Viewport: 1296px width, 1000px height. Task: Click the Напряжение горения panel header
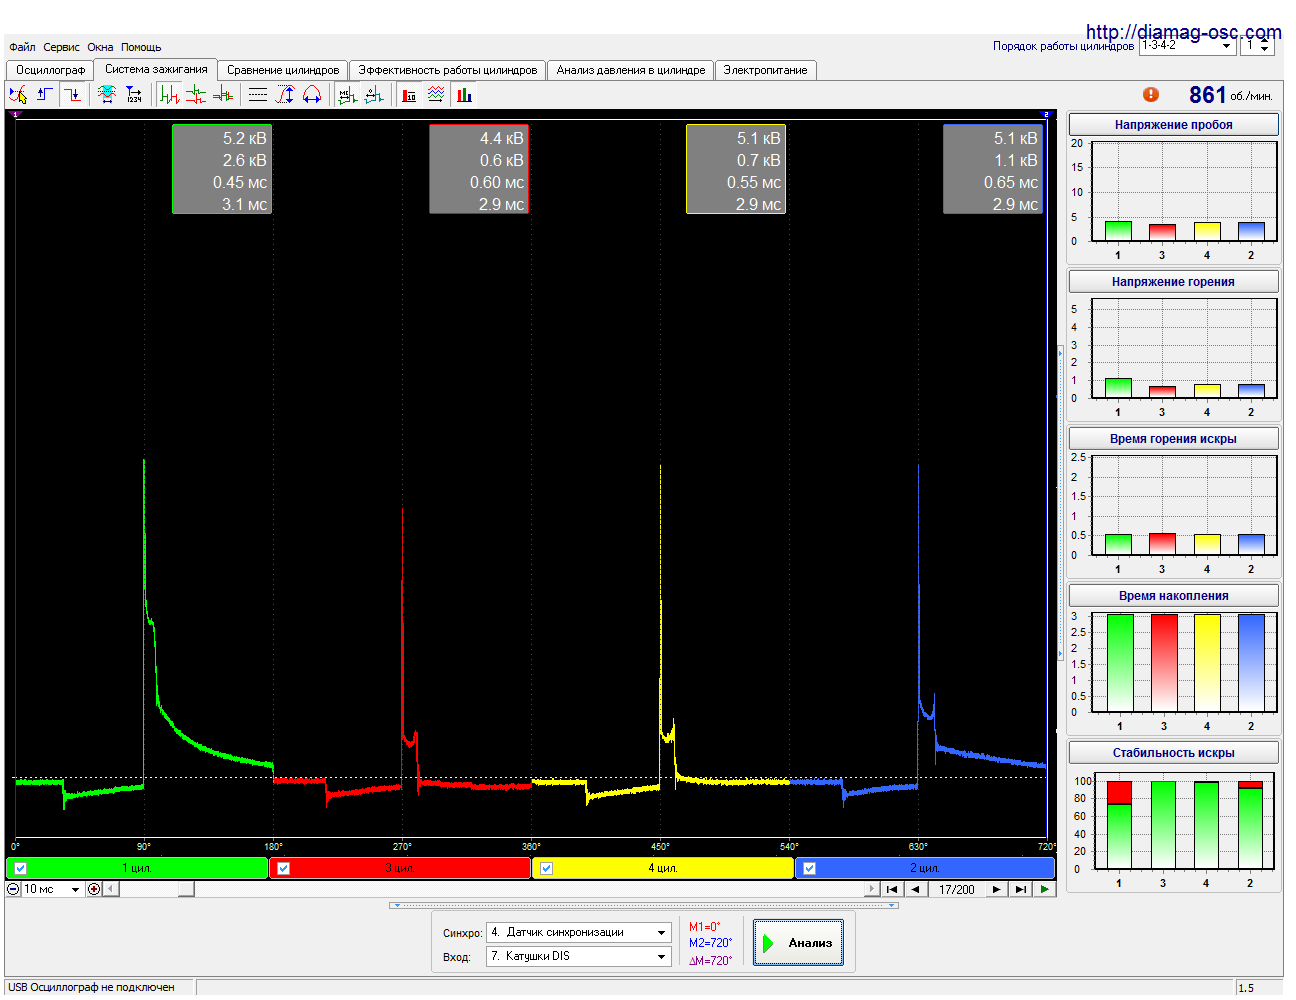coord(1174,282)
